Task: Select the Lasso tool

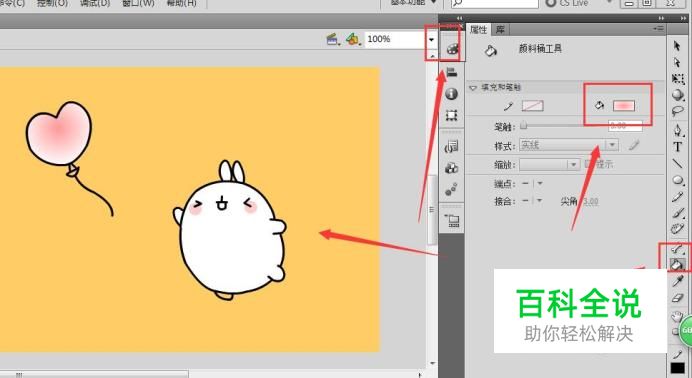Action: coord(678,111)
